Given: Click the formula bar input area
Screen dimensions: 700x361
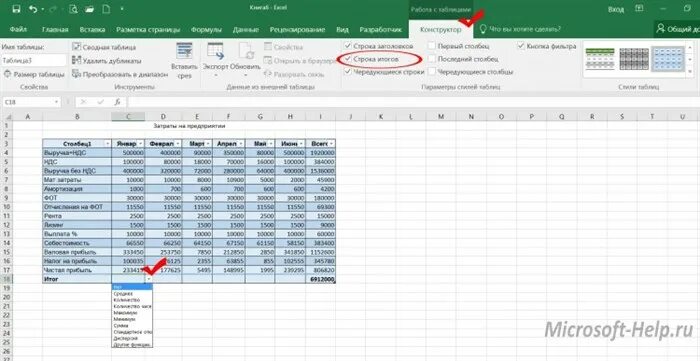Looking at the screenshot, I should coord(413,102).
